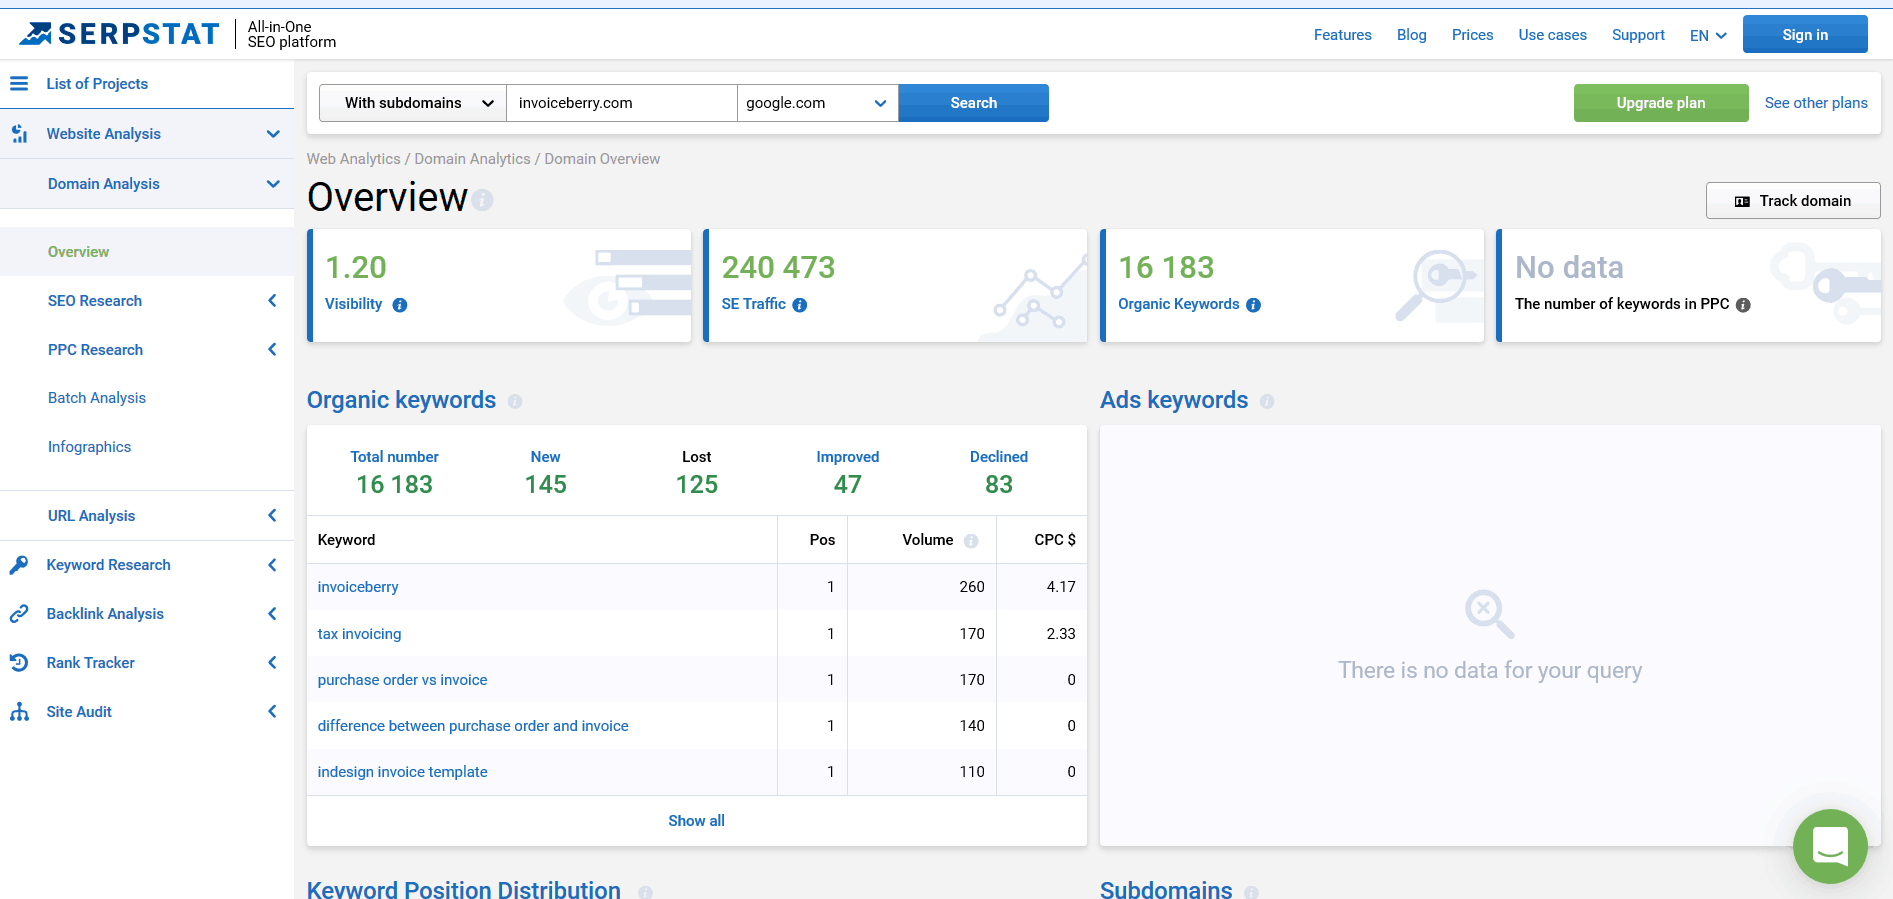Screen dimensions: 1893x899
Task: Collapse the Website Analysis section
Action: [x=273, y=134]
